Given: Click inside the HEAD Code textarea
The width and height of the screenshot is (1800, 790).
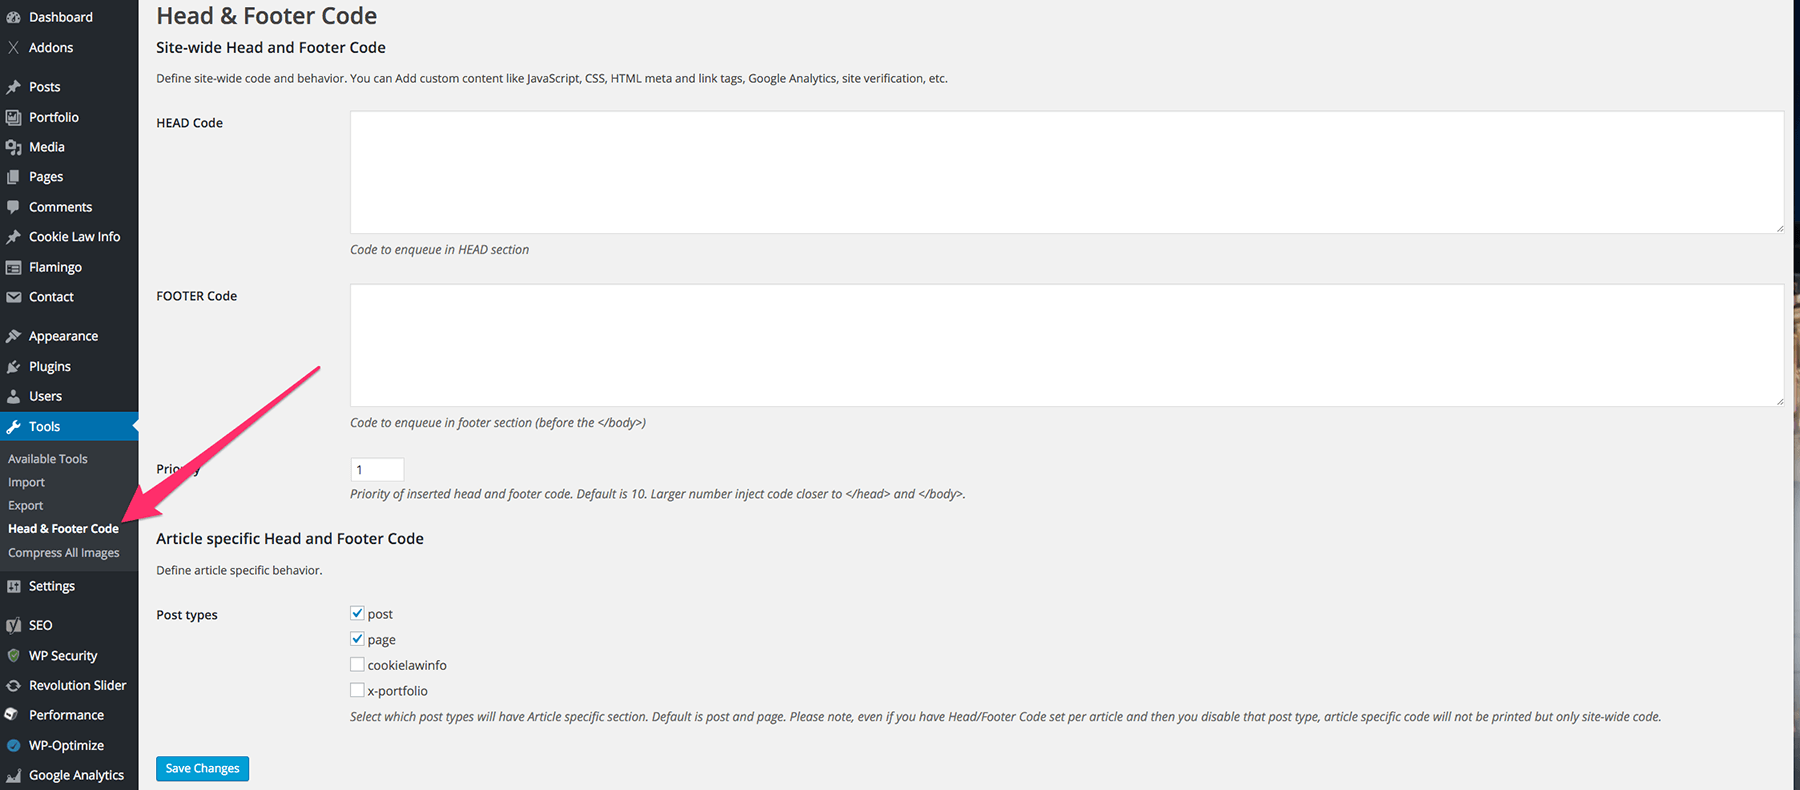Looking at the screenshot, I should (1066, 172).
